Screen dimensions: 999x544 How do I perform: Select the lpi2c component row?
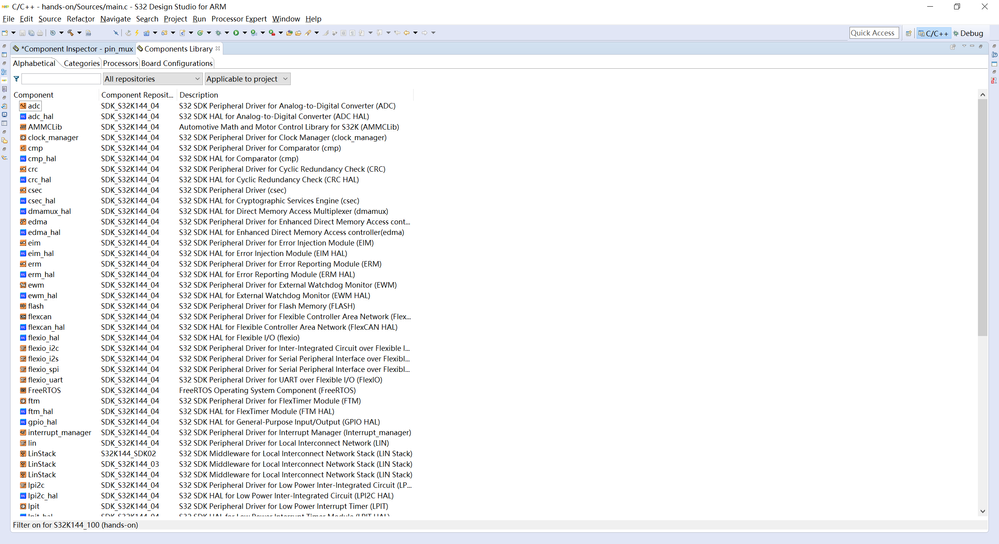click(213, 485)
